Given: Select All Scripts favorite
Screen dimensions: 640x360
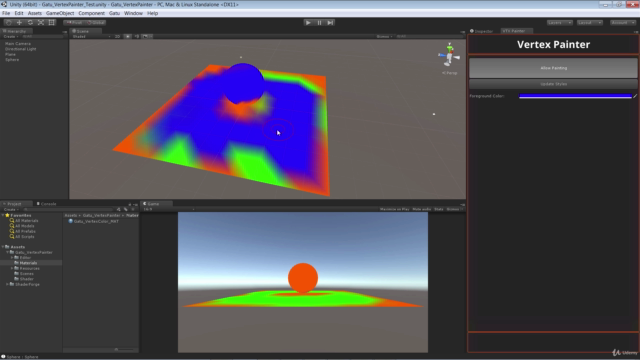Looking at the screenshot, I should (x=22, y=237).
